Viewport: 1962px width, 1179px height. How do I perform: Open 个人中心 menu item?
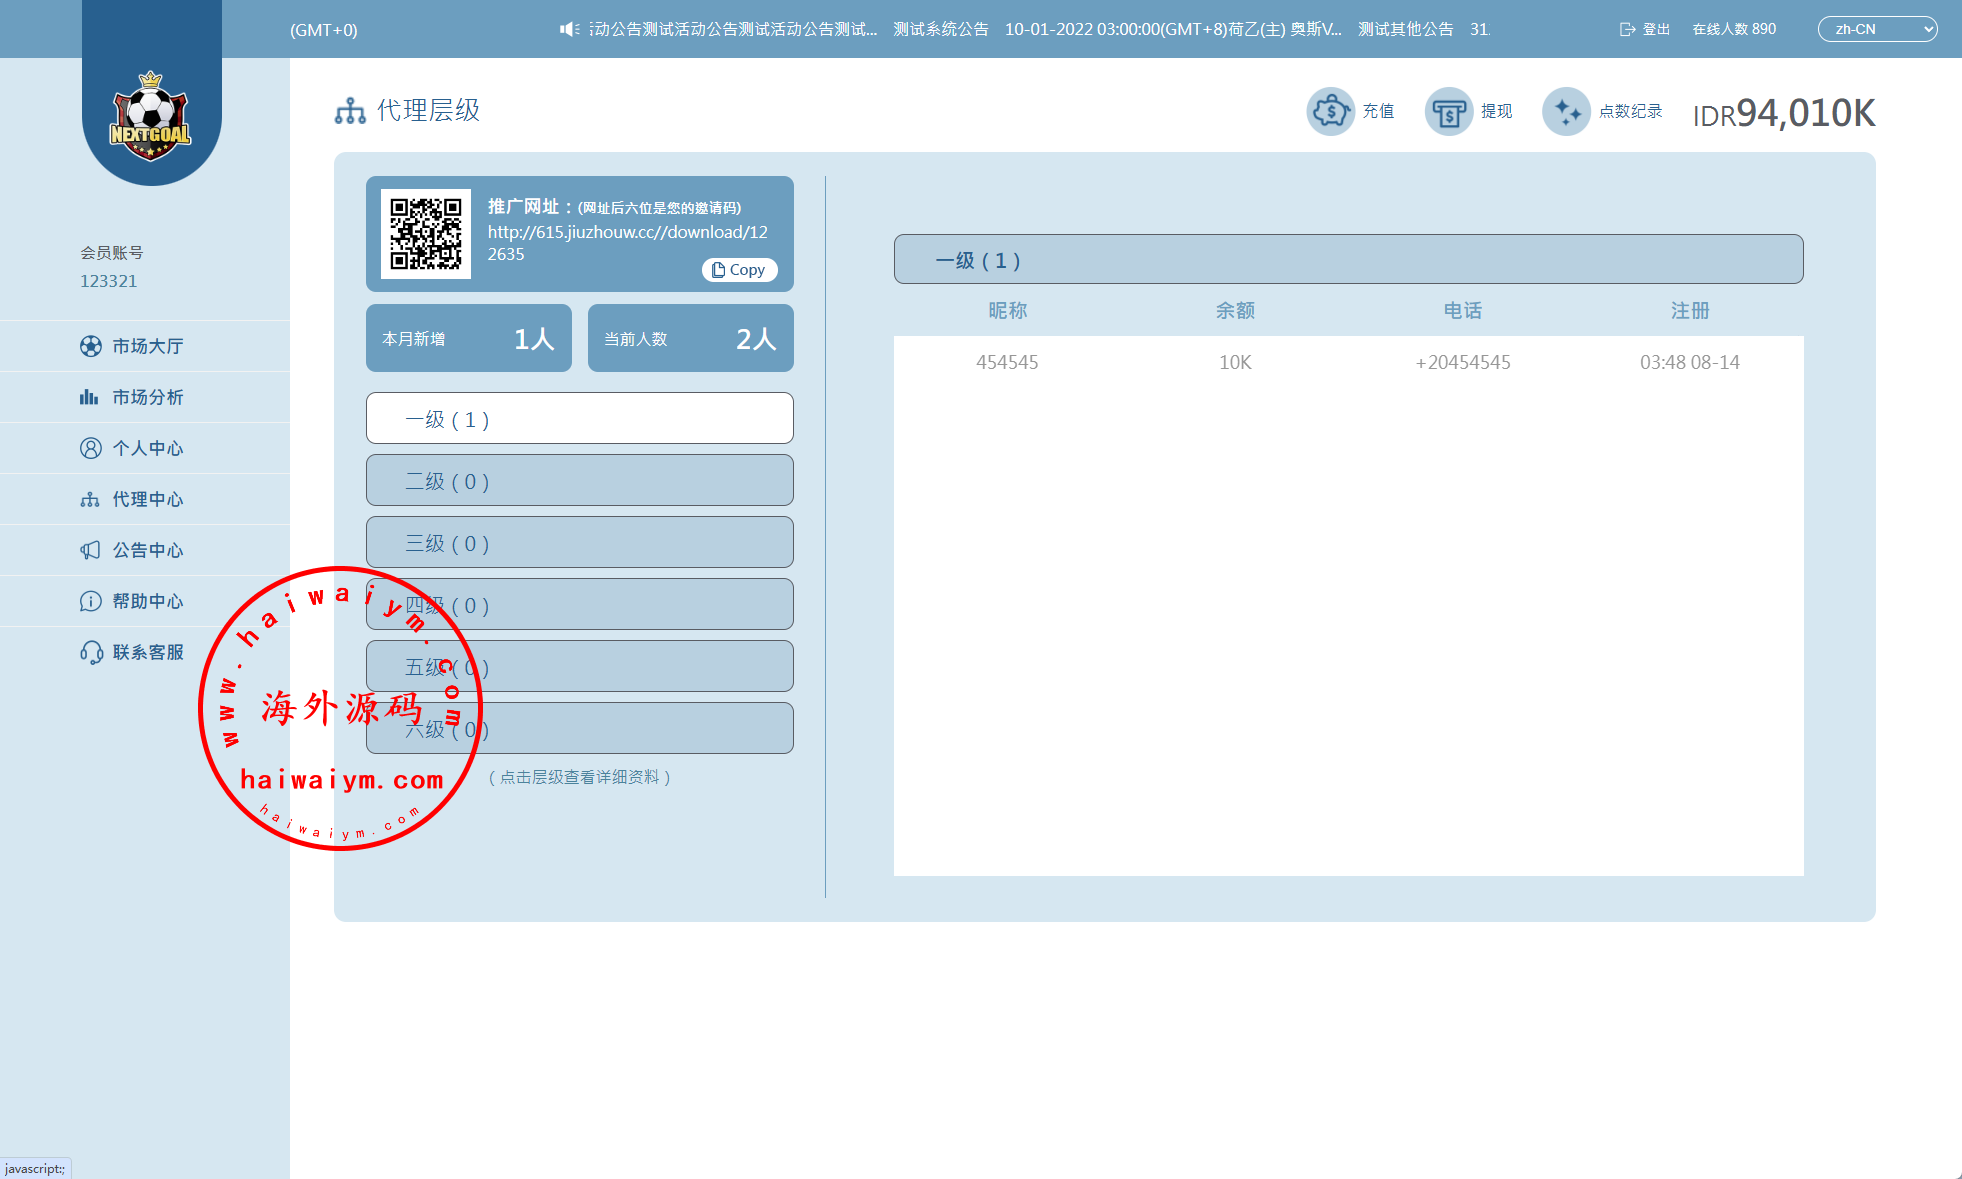[147, 448]
